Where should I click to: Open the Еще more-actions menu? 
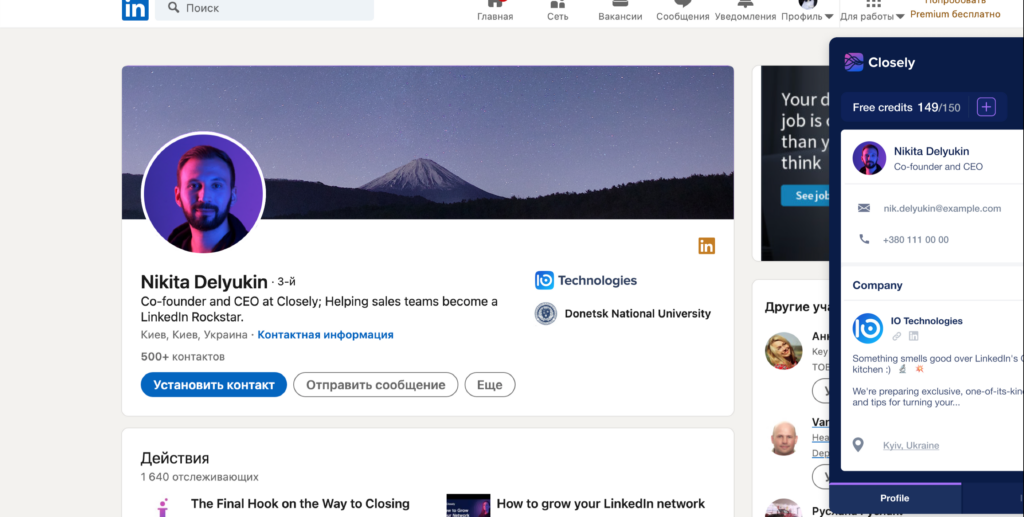[x=490, y=384]
